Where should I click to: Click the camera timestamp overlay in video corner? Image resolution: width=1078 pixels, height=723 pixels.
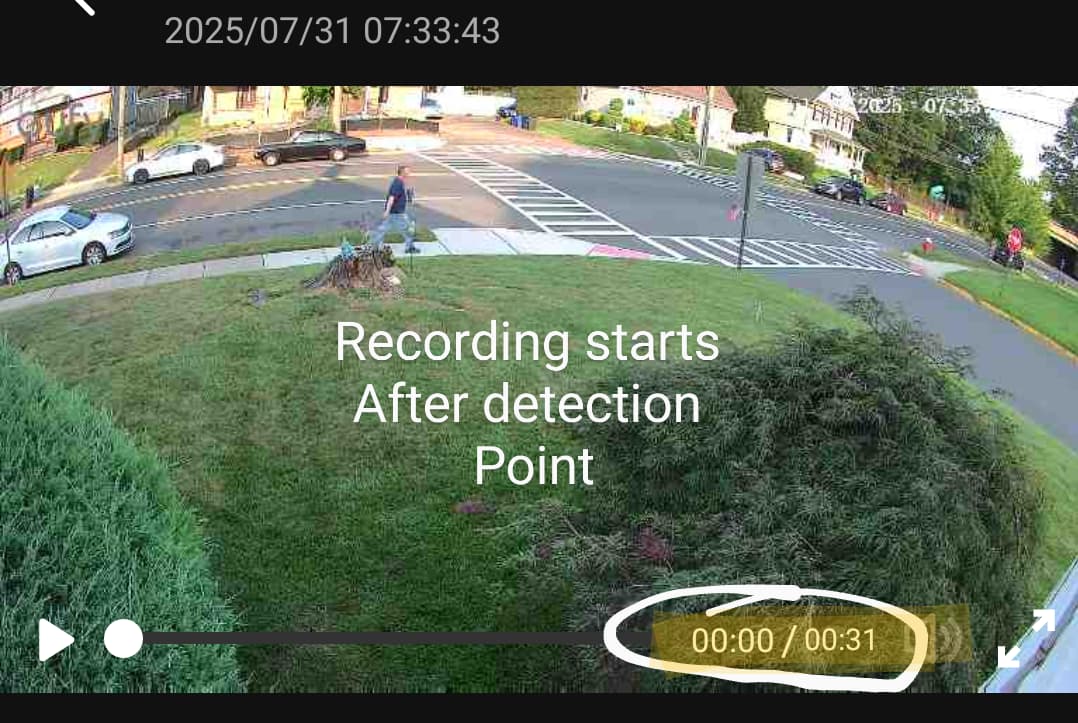click(x=918, y=105)
